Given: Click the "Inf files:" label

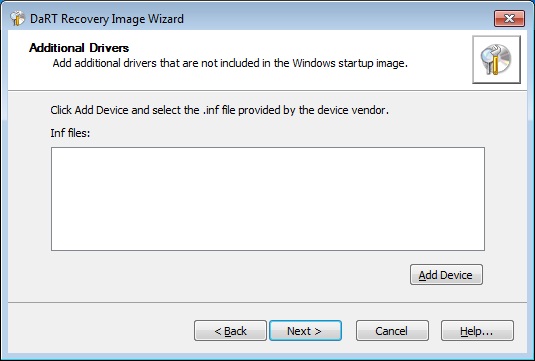Looking at the screenshot, I should point(70,133).
